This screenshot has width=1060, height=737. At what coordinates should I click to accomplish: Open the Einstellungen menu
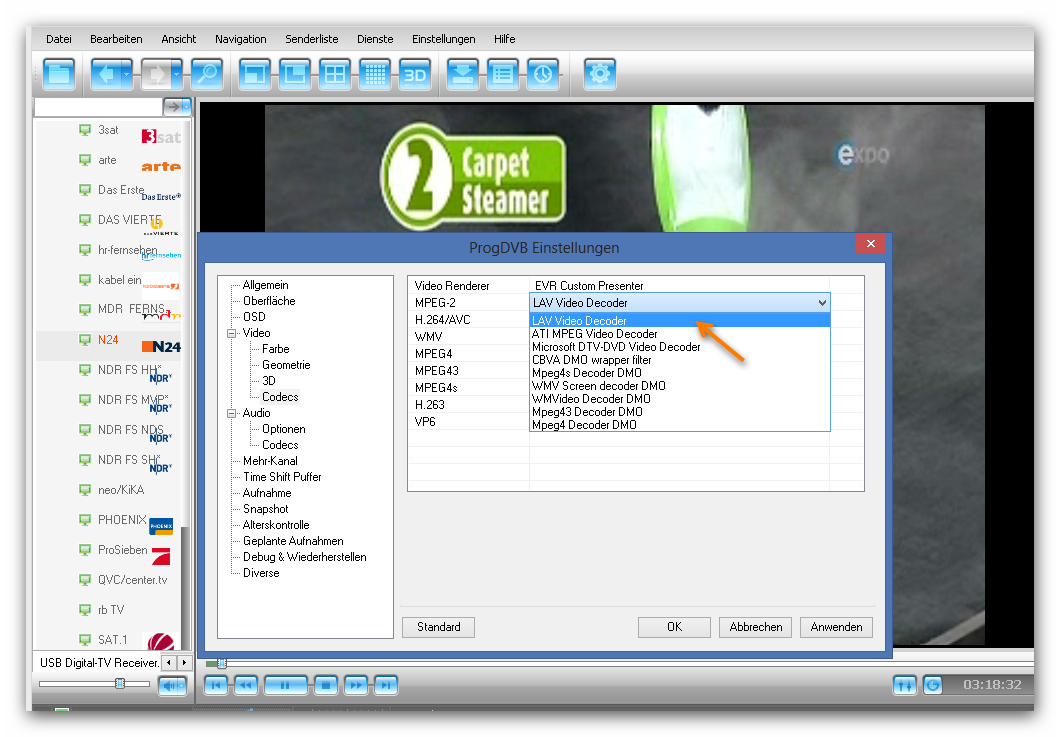click(x=443, y=39)
